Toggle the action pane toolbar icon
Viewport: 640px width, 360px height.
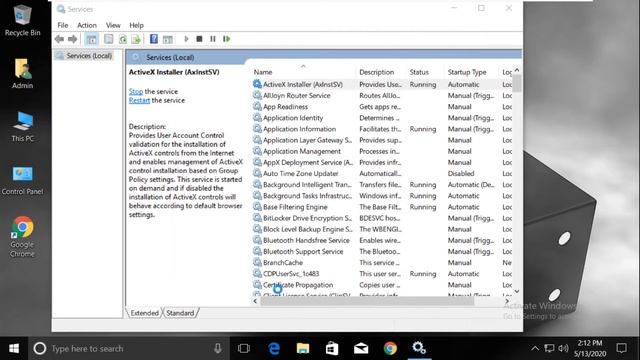[x=167, y=39]
